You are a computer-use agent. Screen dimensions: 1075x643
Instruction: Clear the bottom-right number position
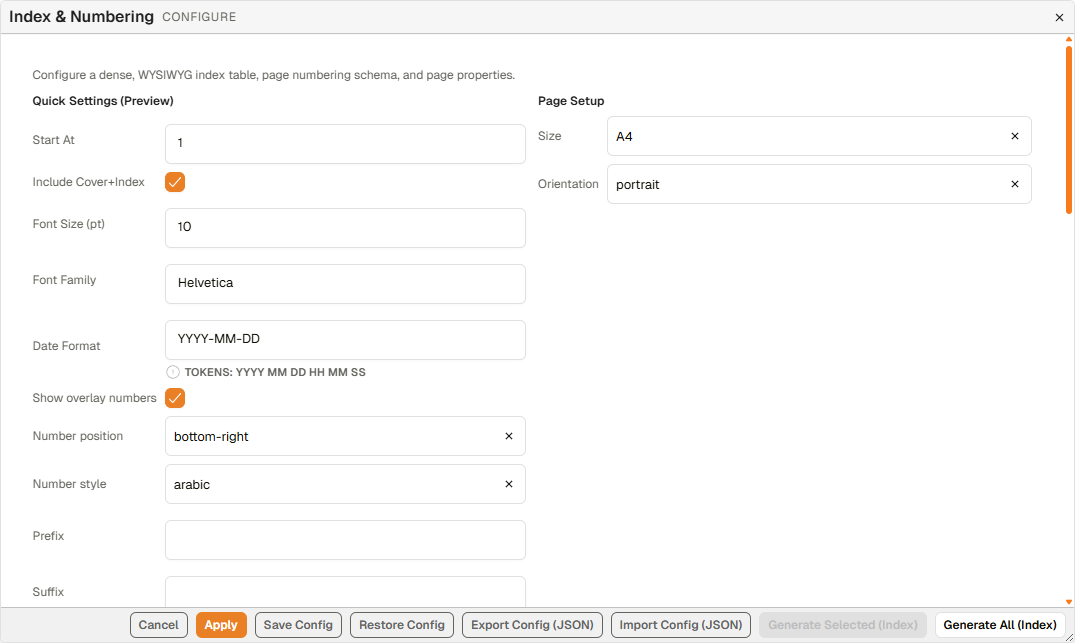508,436
